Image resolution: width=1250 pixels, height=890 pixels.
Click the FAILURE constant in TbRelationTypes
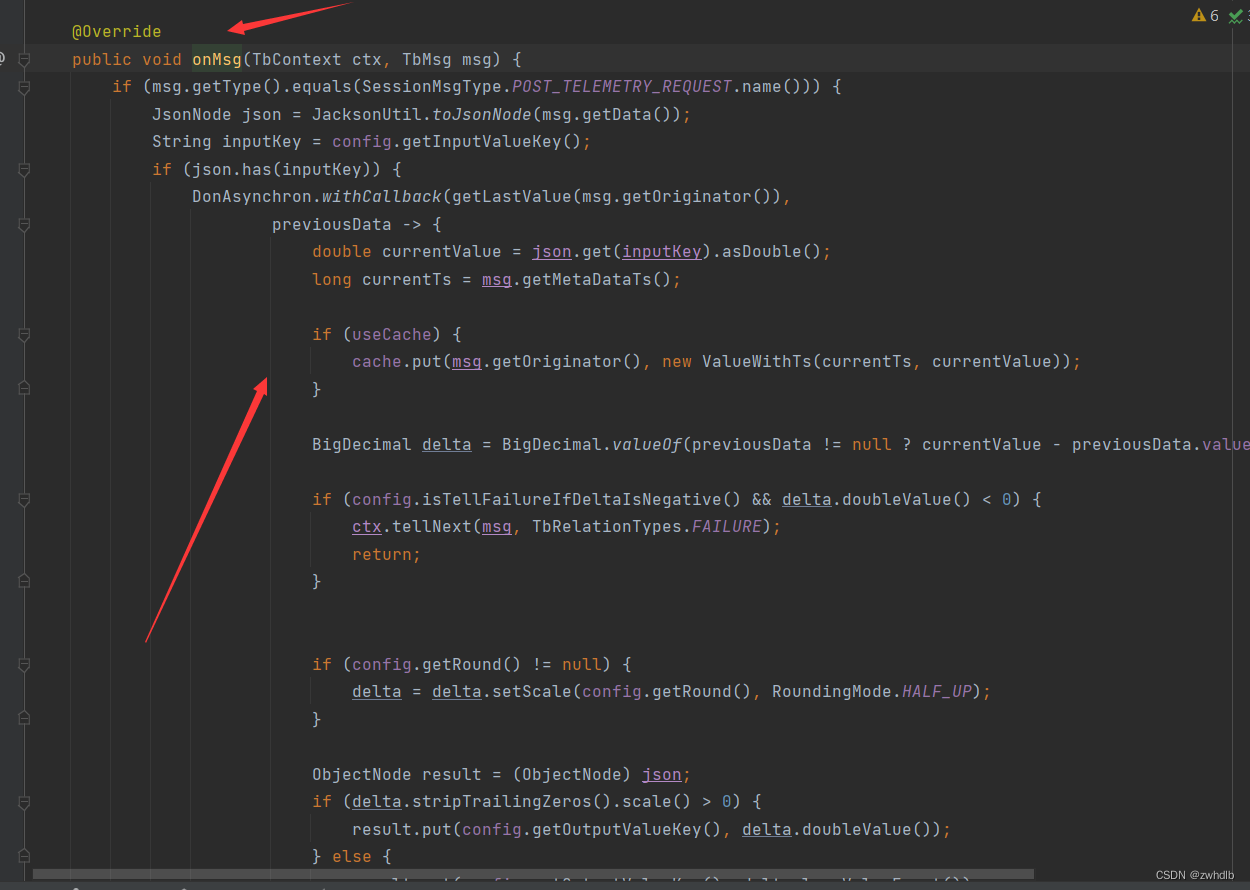pyautogui.click(x=727, y=527)
